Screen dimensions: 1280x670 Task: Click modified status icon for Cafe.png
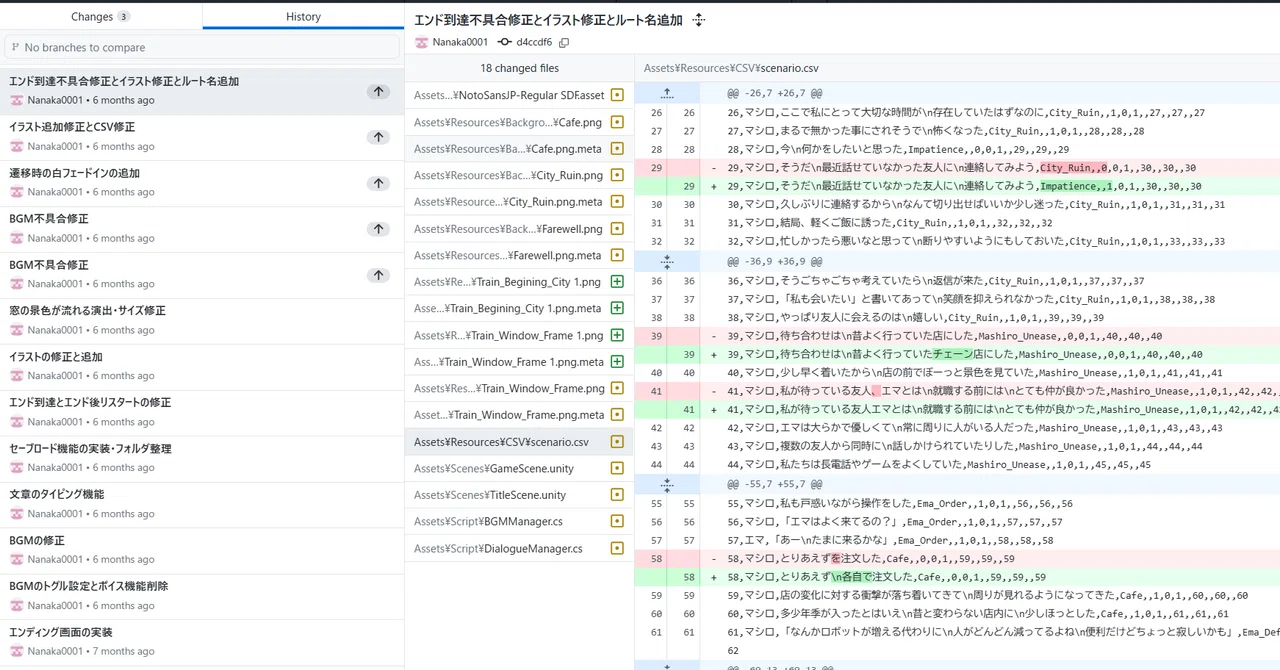(x=617, y=122)
